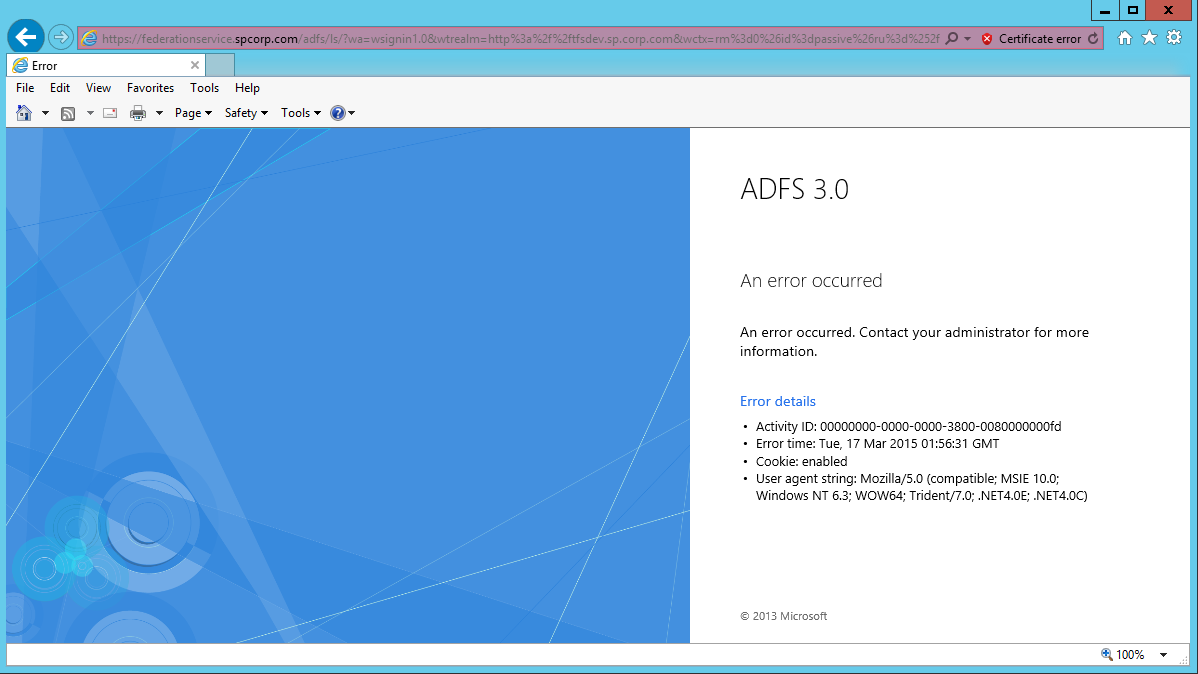Click the search magnifier in the address bar
1198x674 pixels.
pos(953,38)
